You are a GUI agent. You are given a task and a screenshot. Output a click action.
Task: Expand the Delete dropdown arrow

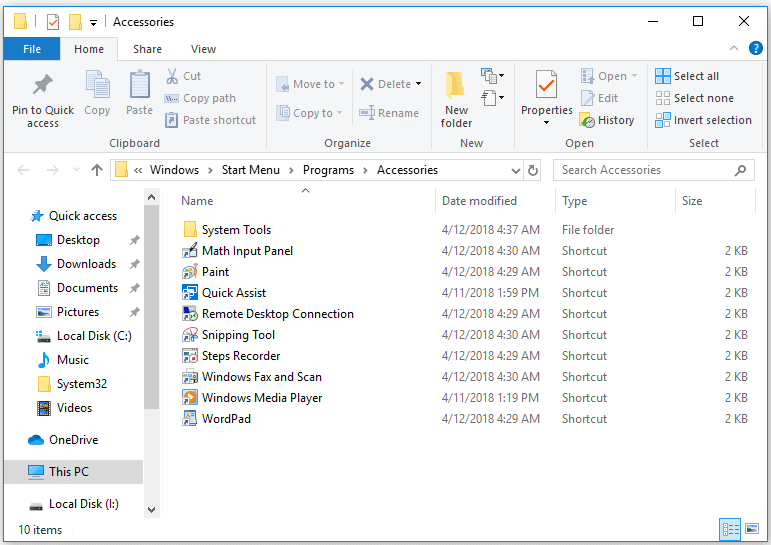(418, 84)
